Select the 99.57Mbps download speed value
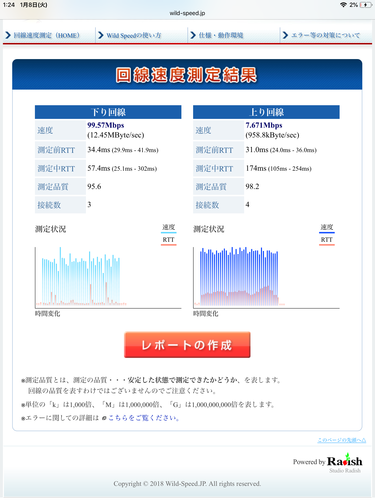This screenshot has height=500, width=375. [106, 125]
